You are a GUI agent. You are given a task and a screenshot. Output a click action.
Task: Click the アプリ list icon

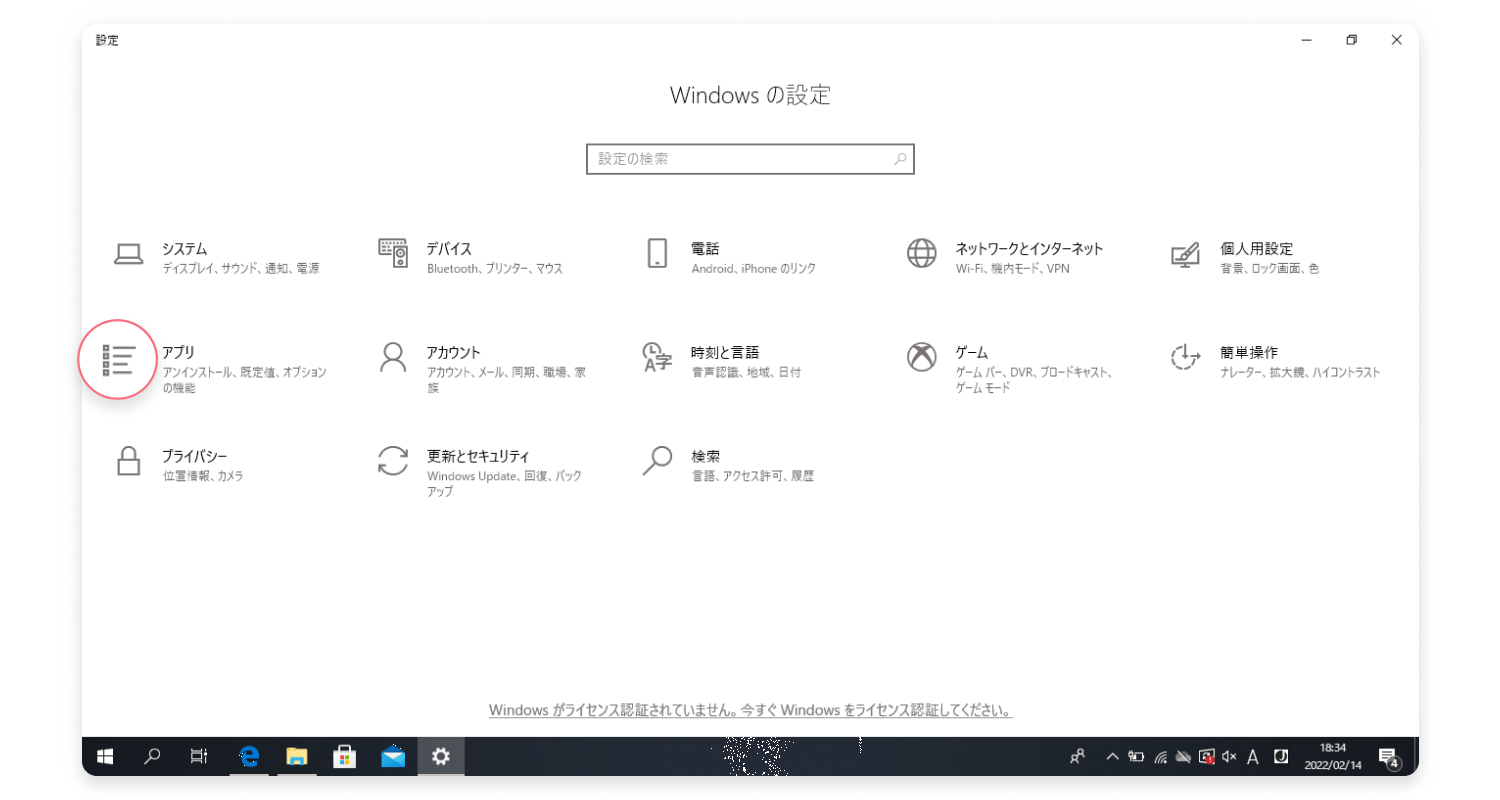point(119,360)
